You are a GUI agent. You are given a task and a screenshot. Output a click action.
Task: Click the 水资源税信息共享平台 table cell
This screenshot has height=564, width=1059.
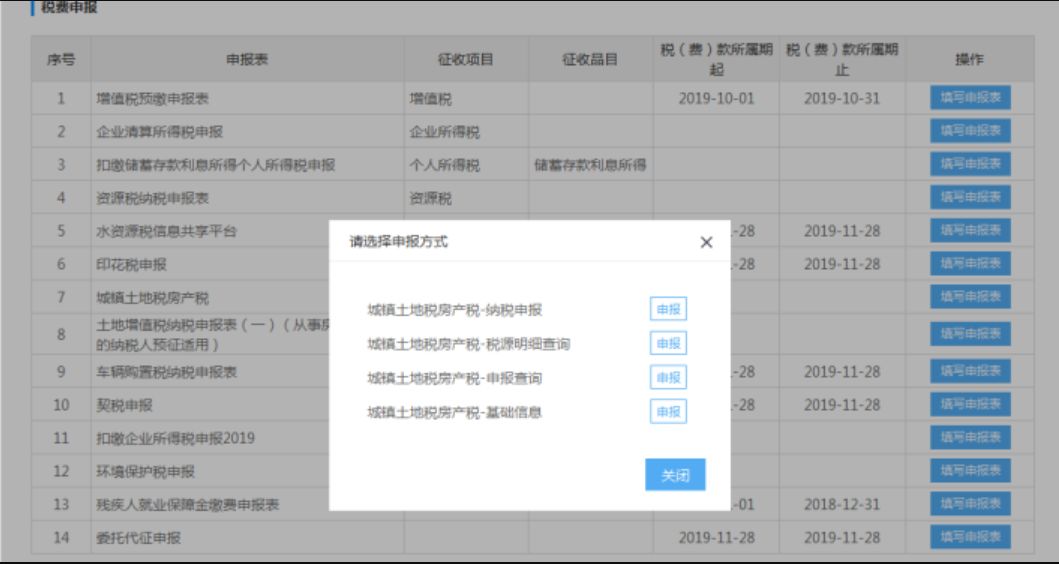click(x=210, y=231)
